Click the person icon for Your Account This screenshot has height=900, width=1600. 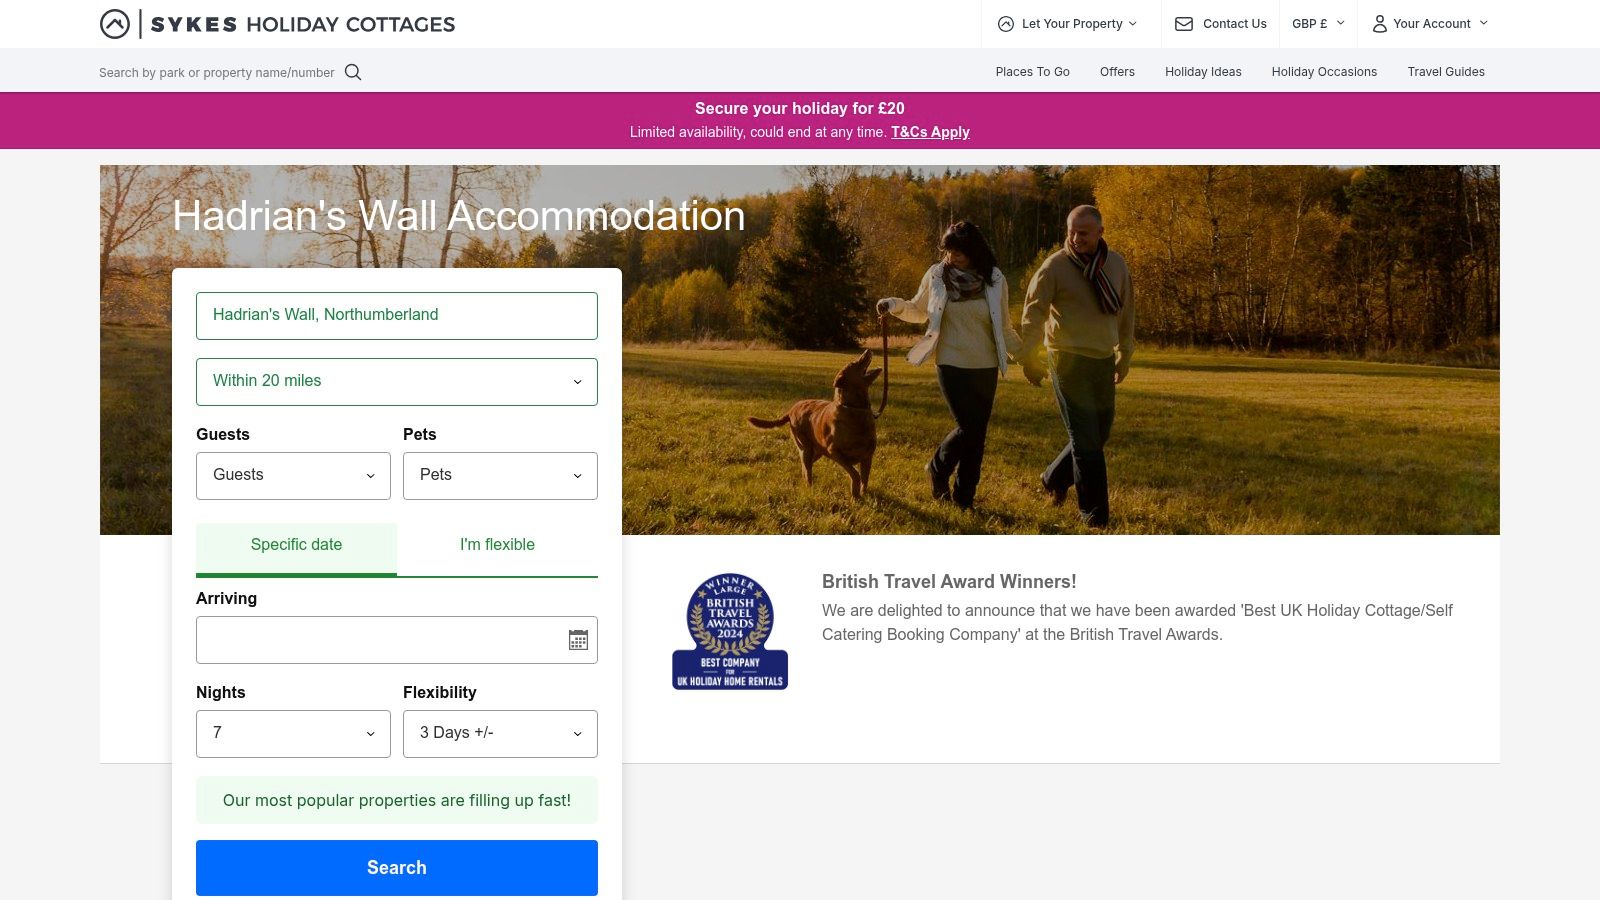pos(1379,24)
